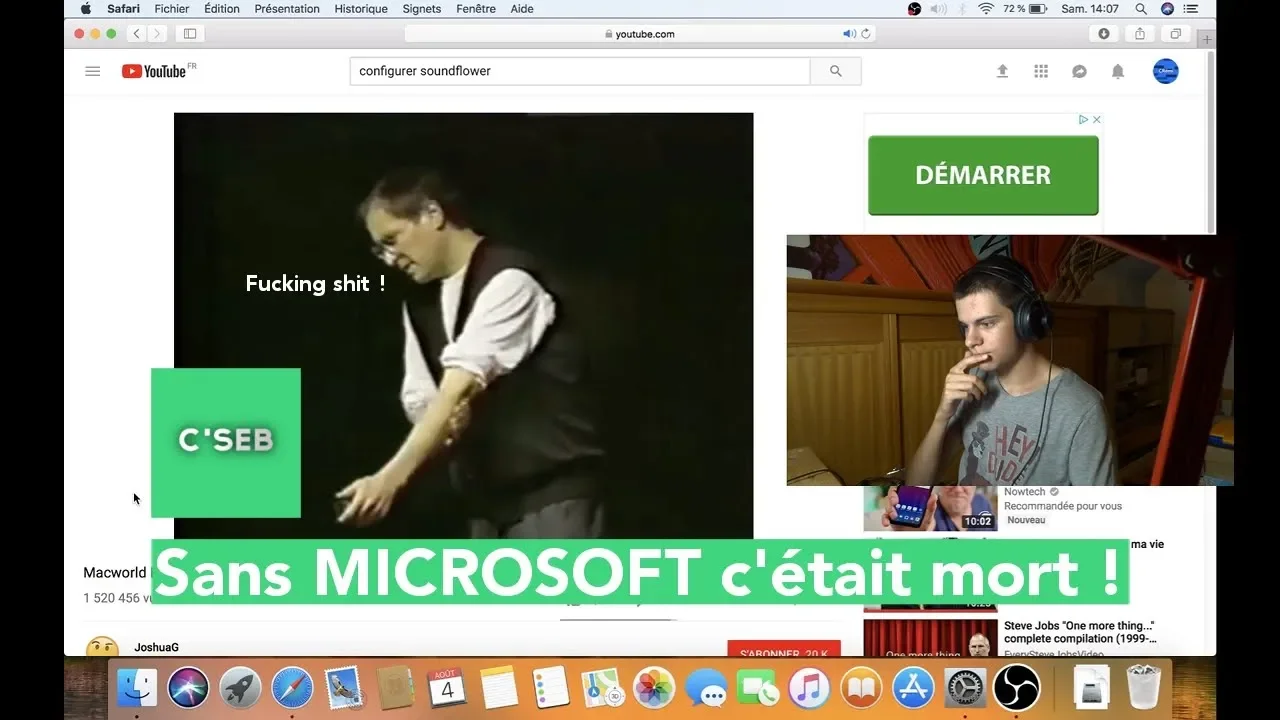
Task: Open Calendar showing 4 in Dock
Action: tap(447, 687)
